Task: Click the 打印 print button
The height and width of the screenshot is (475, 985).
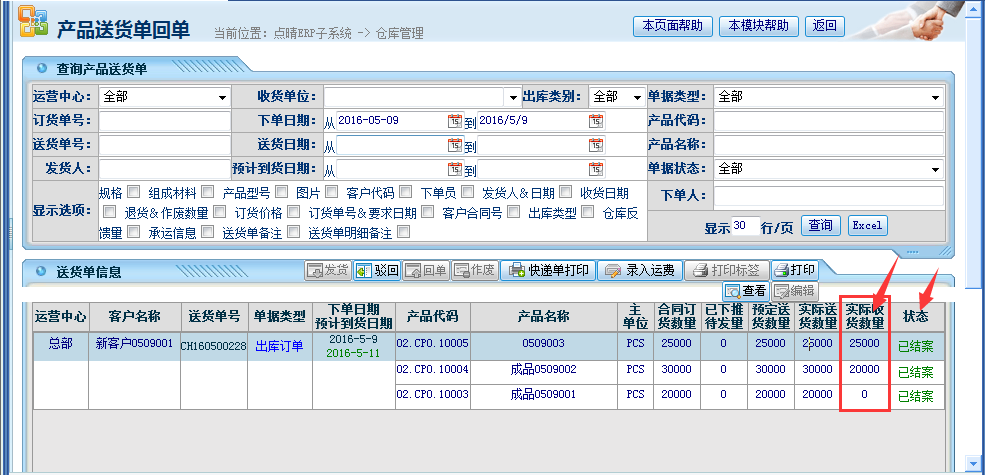Action: [795, 270]
